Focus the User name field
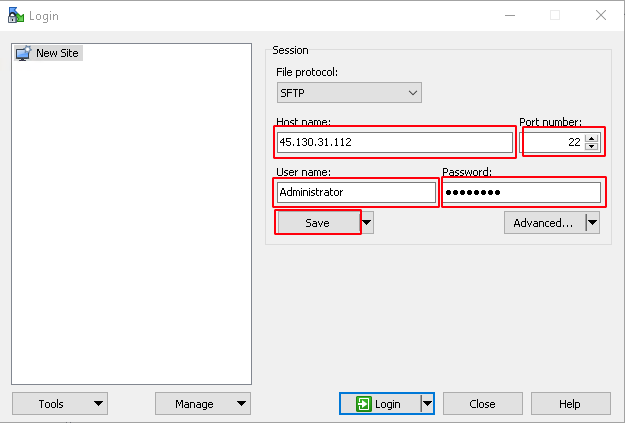Viewport: 625px width, 423px height. (355, 192)
